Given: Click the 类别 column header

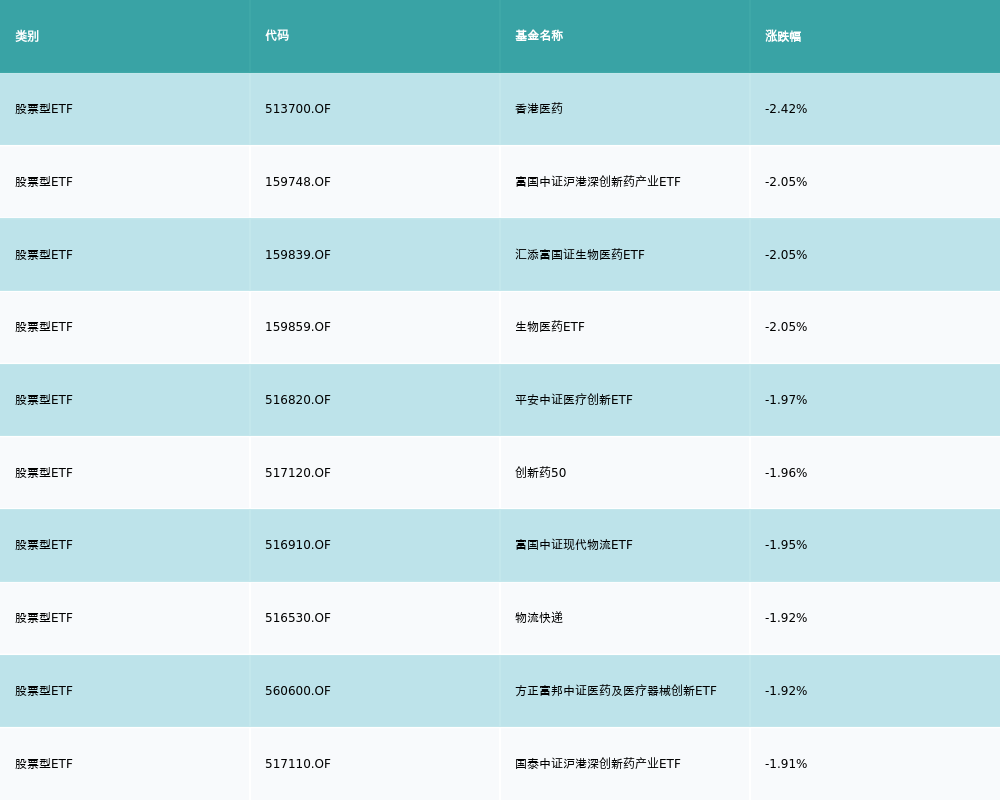Looking at the screenshot, I should [x=27, y=36].
